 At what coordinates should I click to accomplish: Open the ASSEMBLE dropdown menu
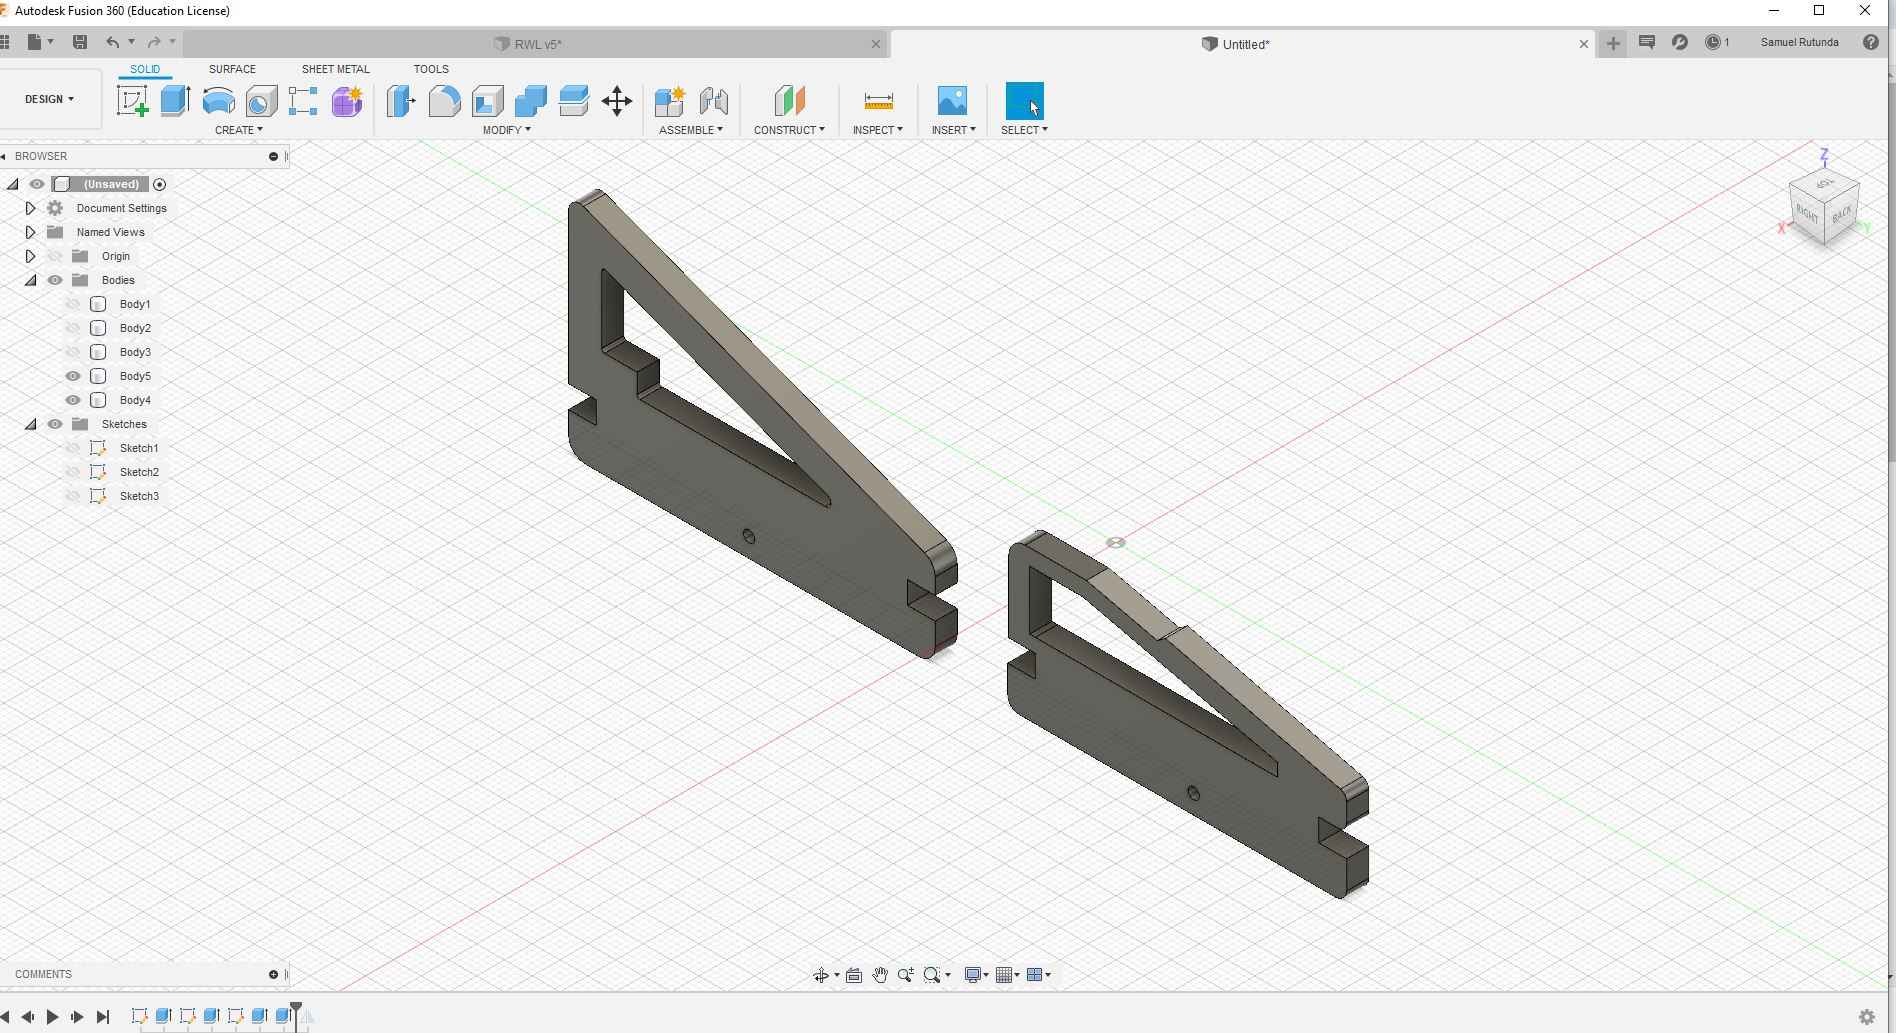(690, 130)
